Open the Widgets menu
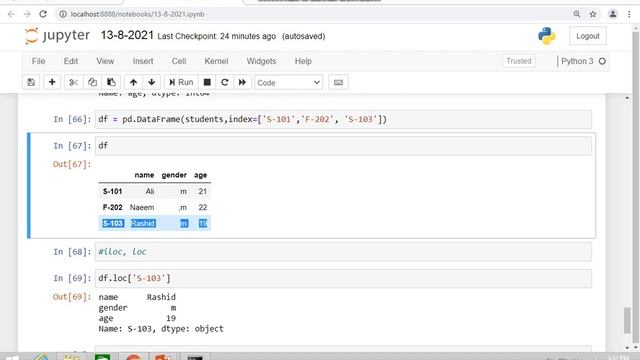 click(x=261, y=61)
